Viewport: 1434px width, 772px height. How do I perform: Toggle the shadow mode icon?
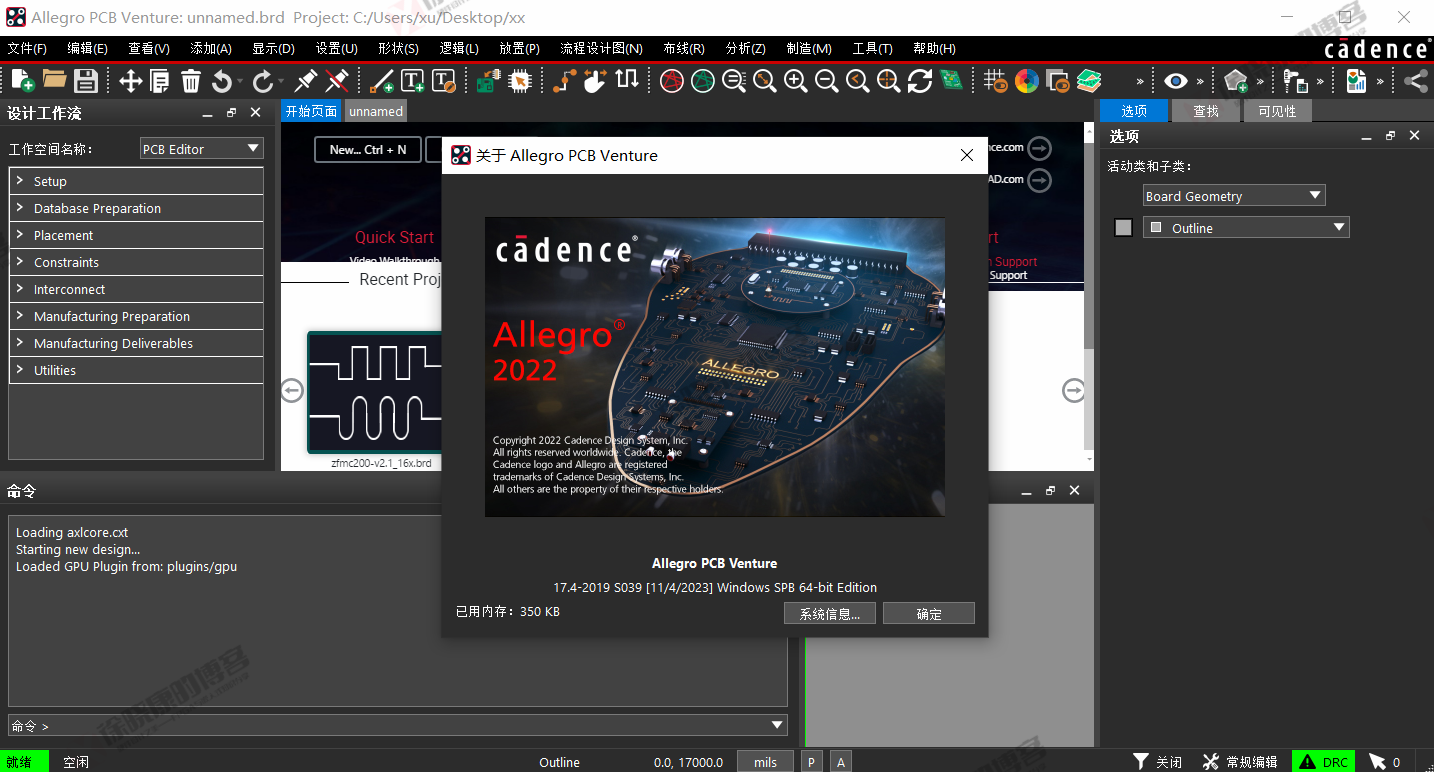click(x=1058, y=81)
